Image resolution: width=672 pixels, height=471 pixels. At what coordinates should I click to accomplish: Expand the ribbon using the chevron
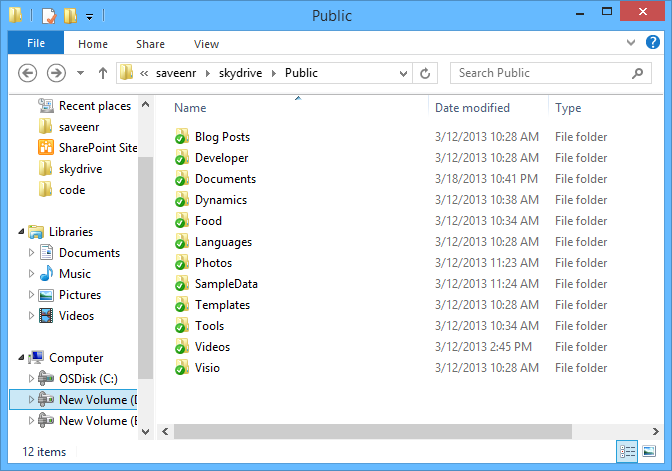tap(629, 43)
